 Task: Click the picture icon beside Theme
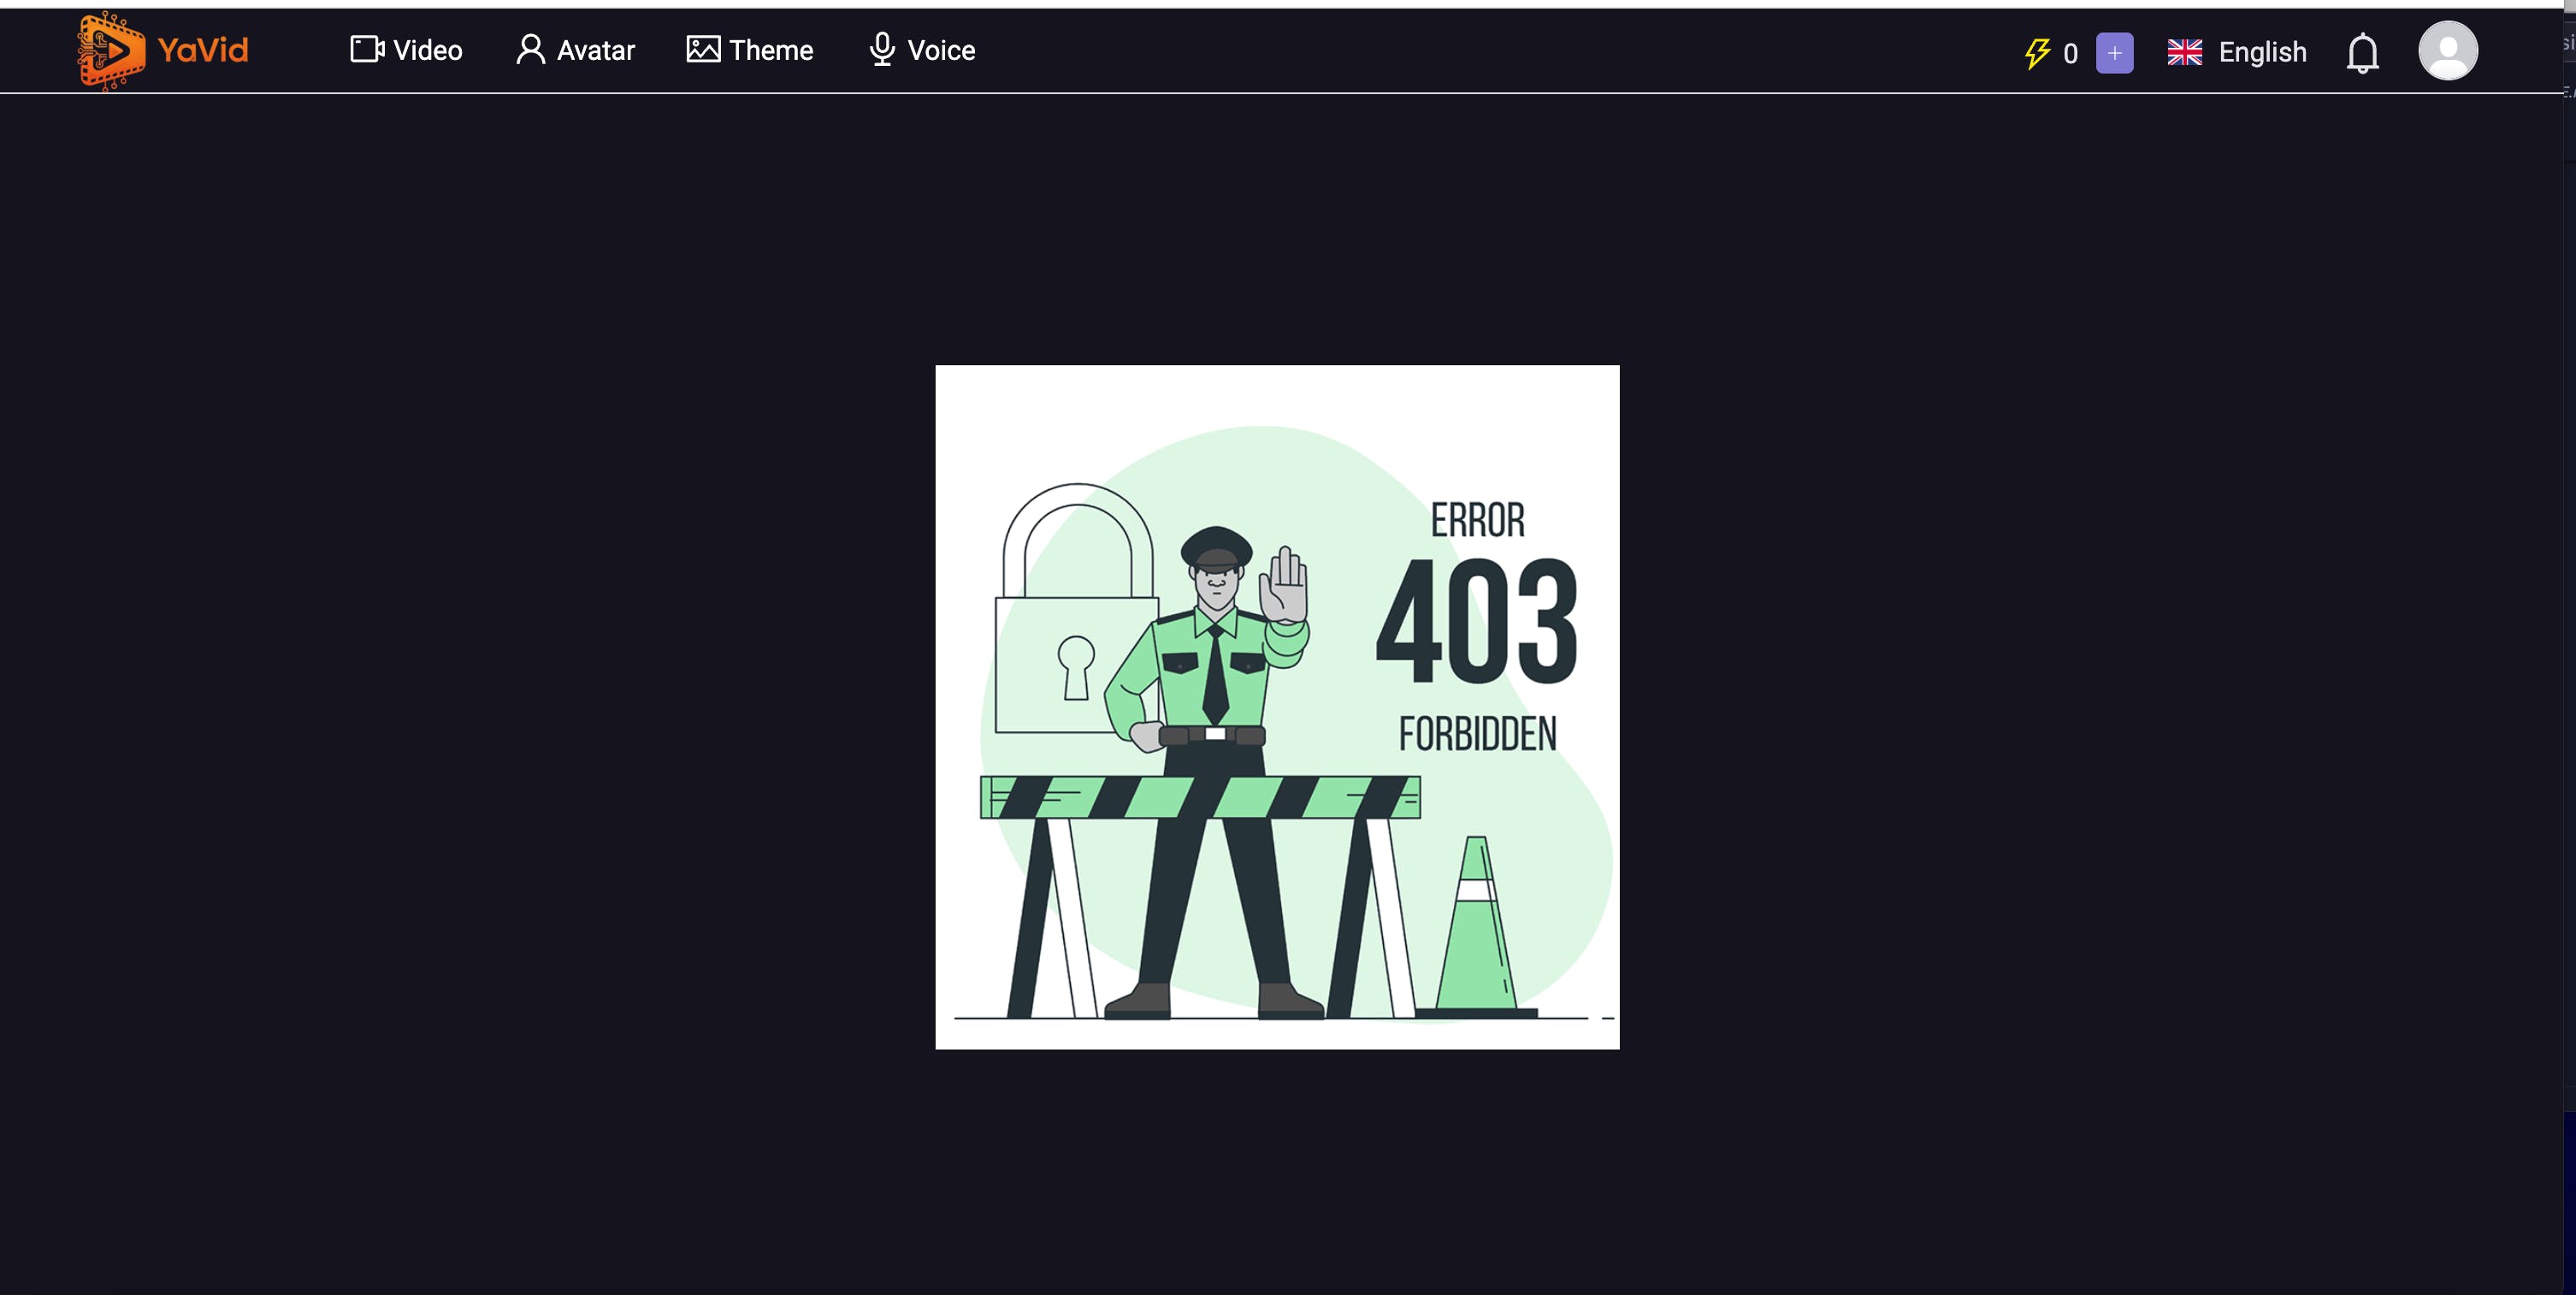tap(703, 49)
